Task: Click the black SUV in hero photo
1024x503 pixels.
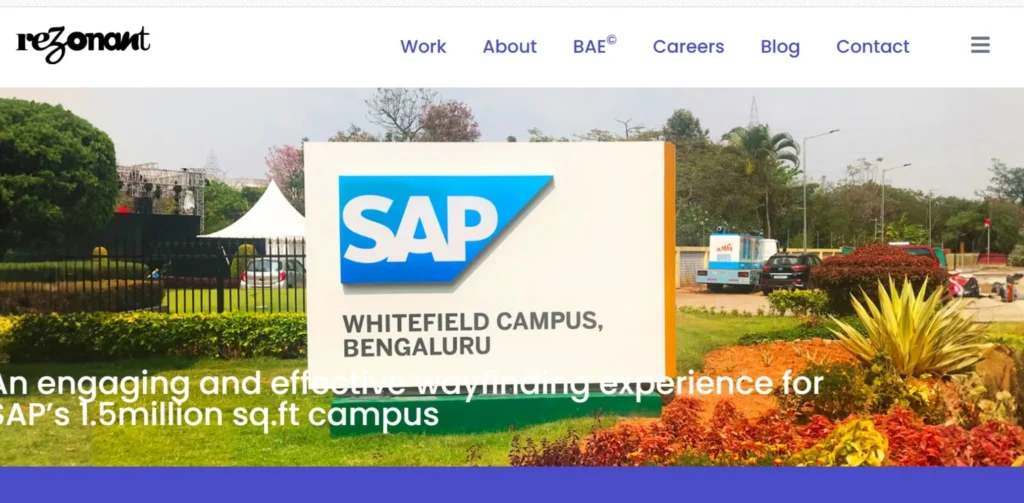Action: (x=790, y=272)
